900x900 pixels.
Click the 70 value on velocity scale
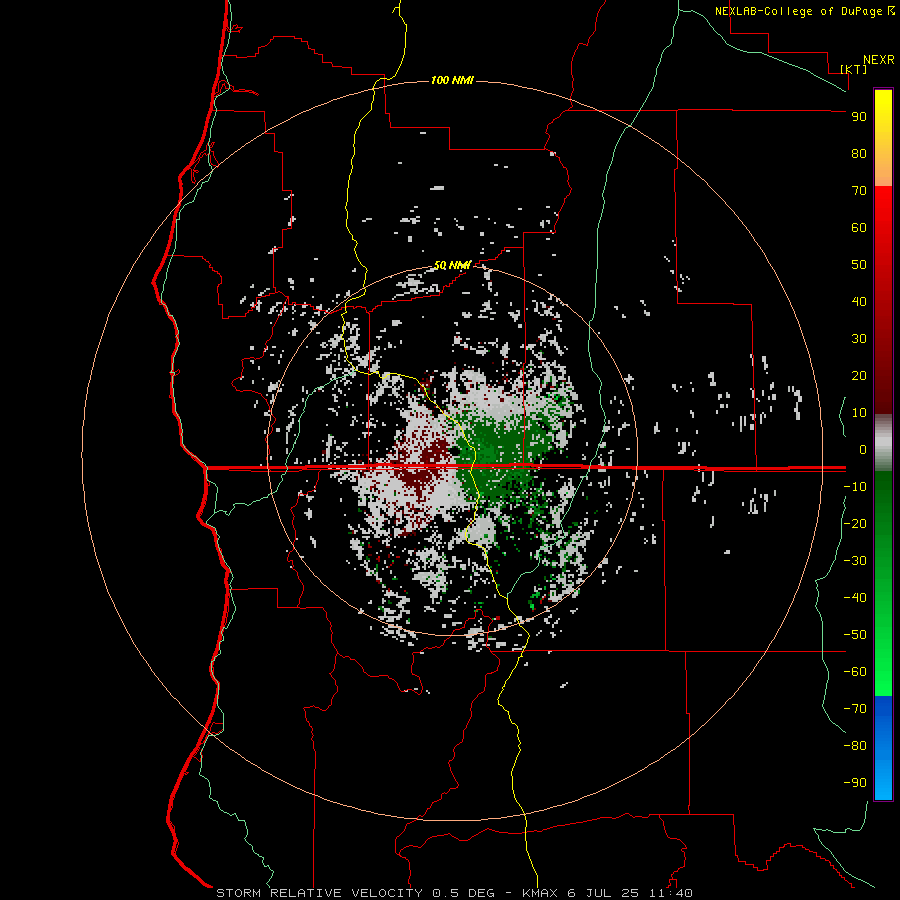859,191
